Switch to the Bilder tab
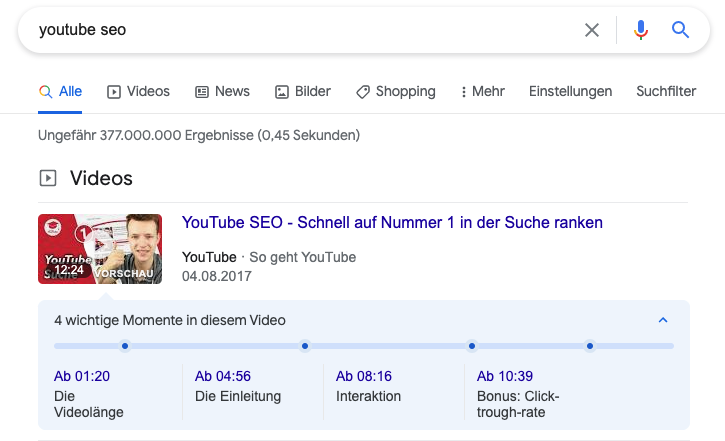Screen dimensions: 725x441 click(x=303, y=92)
